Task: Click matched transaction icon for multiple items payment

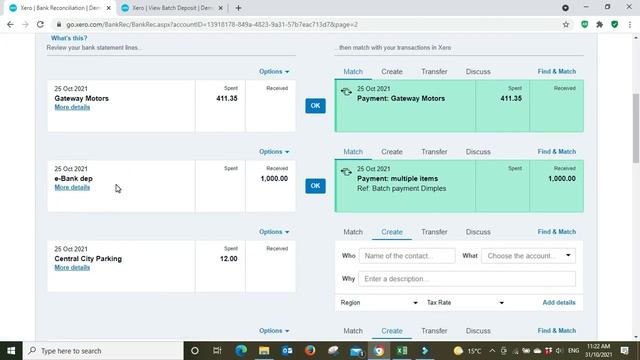Action: (346, 172)
